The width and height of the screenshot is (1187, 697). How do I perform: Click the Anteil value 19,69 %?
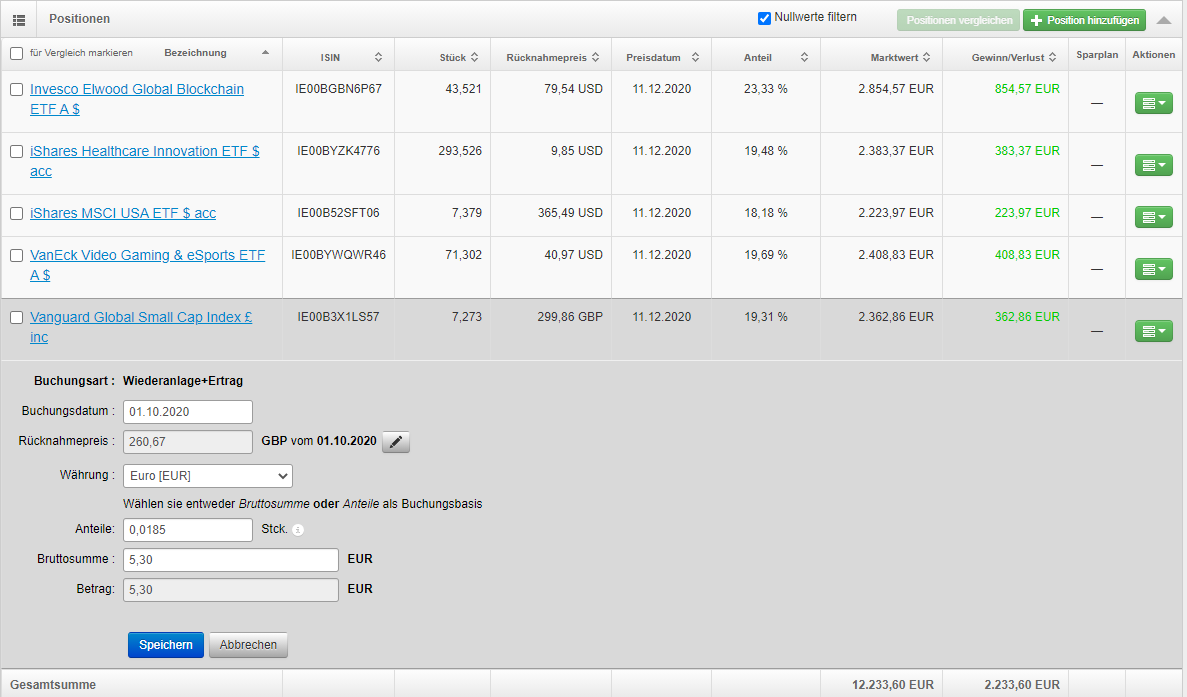coord(765,255)
